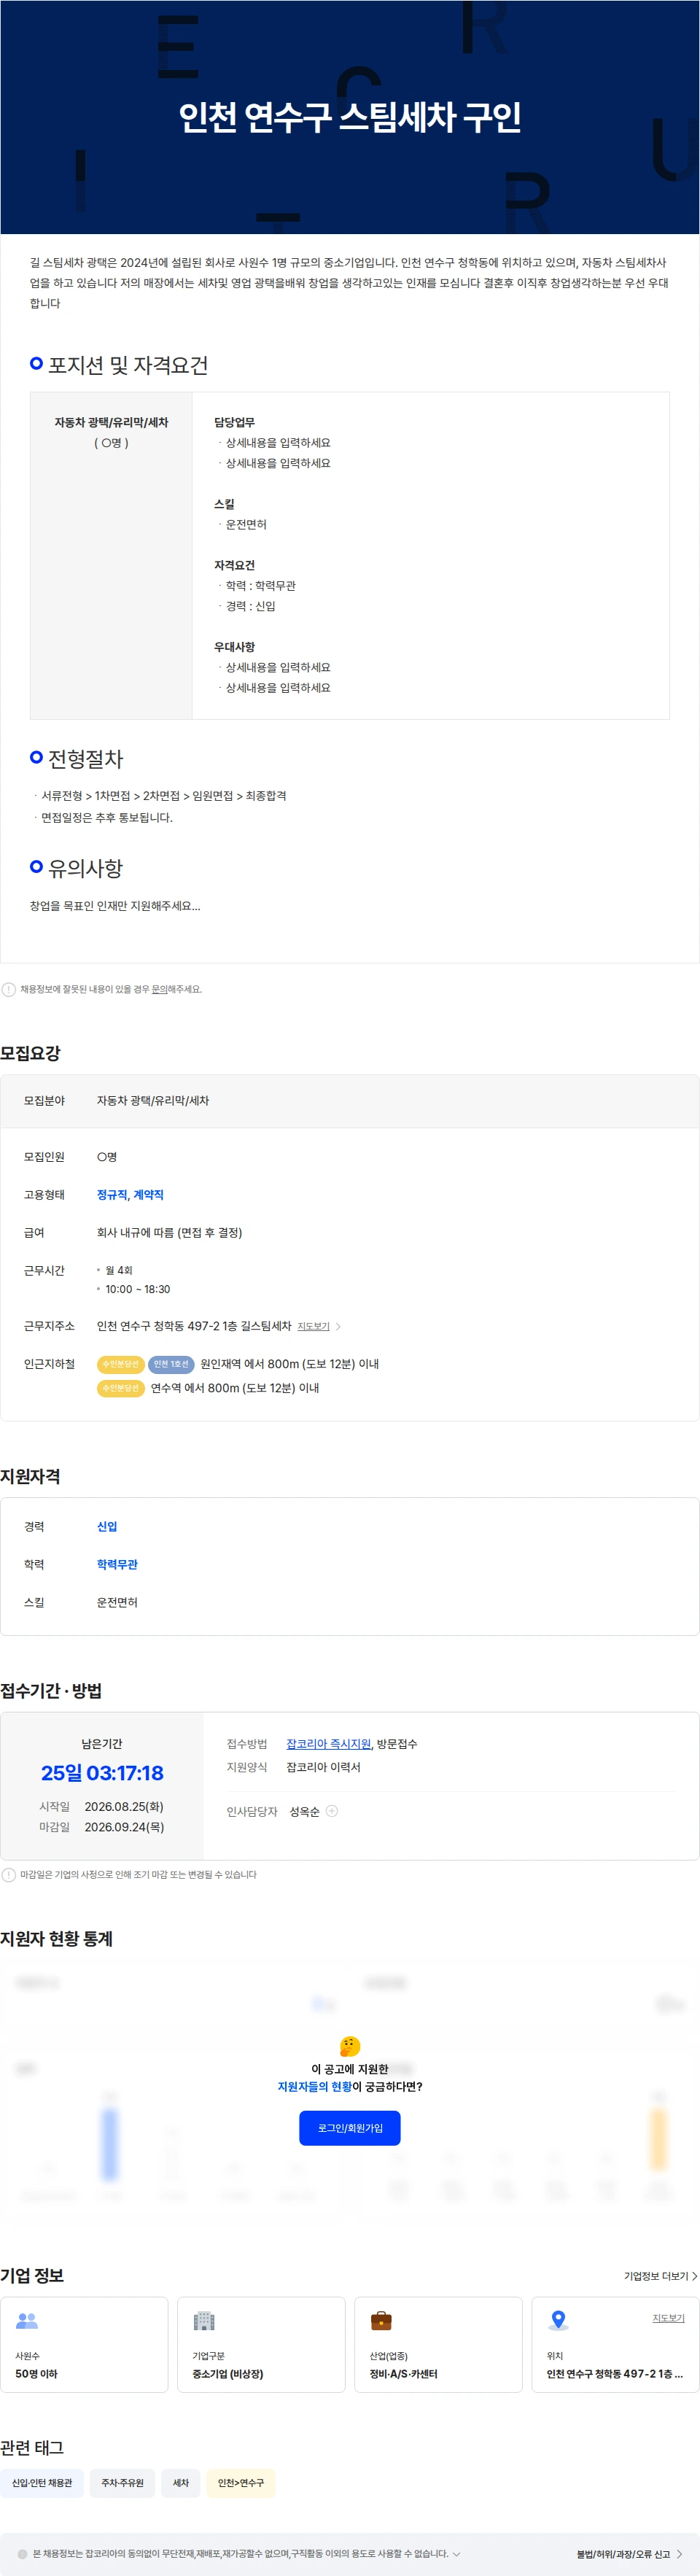Viewport: 700px width, 2576px height.
Task: Click the 10:00 ~ 18:30 working hours
Action: click(x=138, y=1290)
